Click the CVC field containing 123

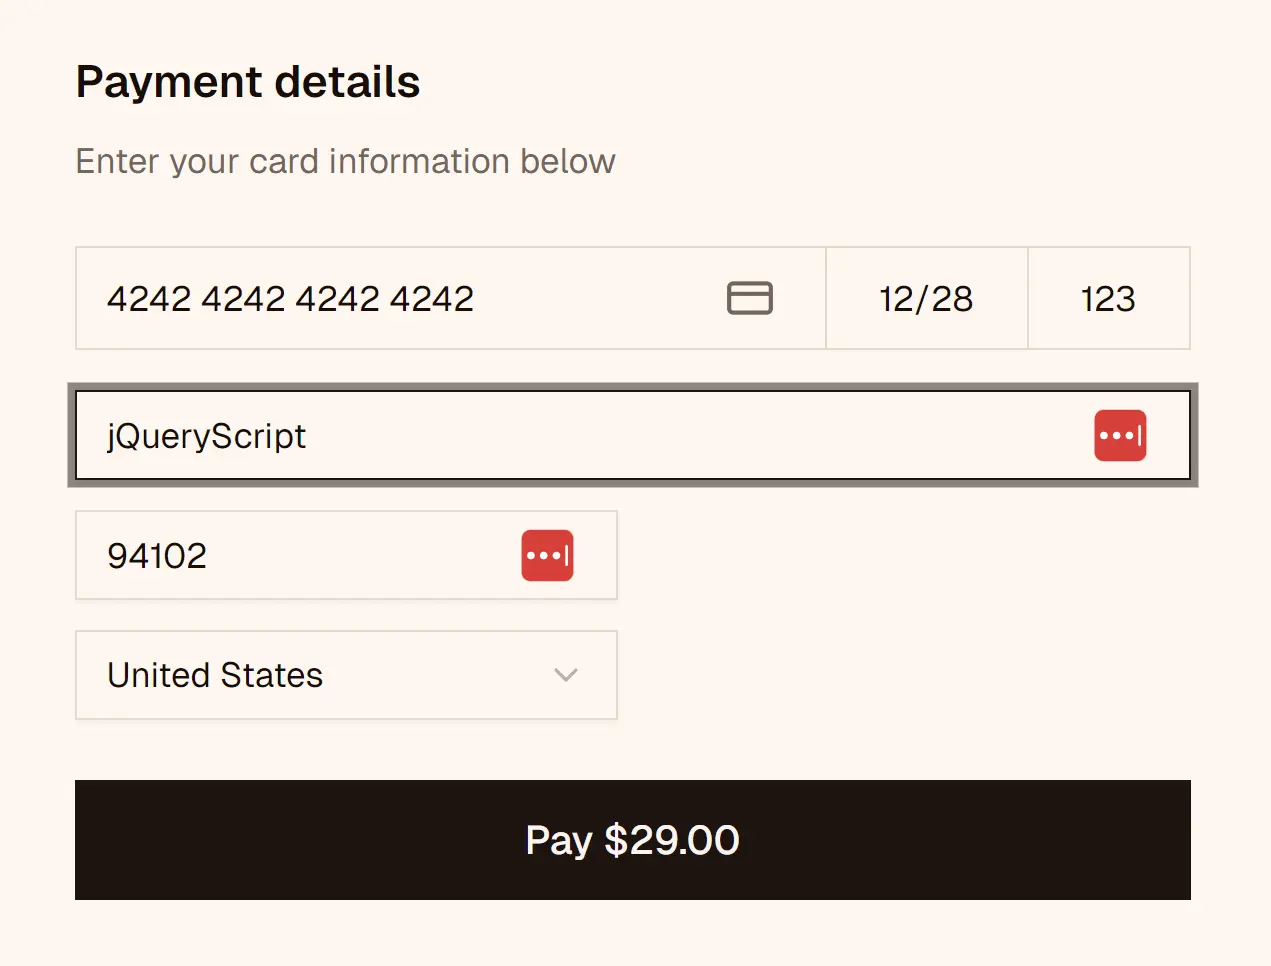[1108, 298]
